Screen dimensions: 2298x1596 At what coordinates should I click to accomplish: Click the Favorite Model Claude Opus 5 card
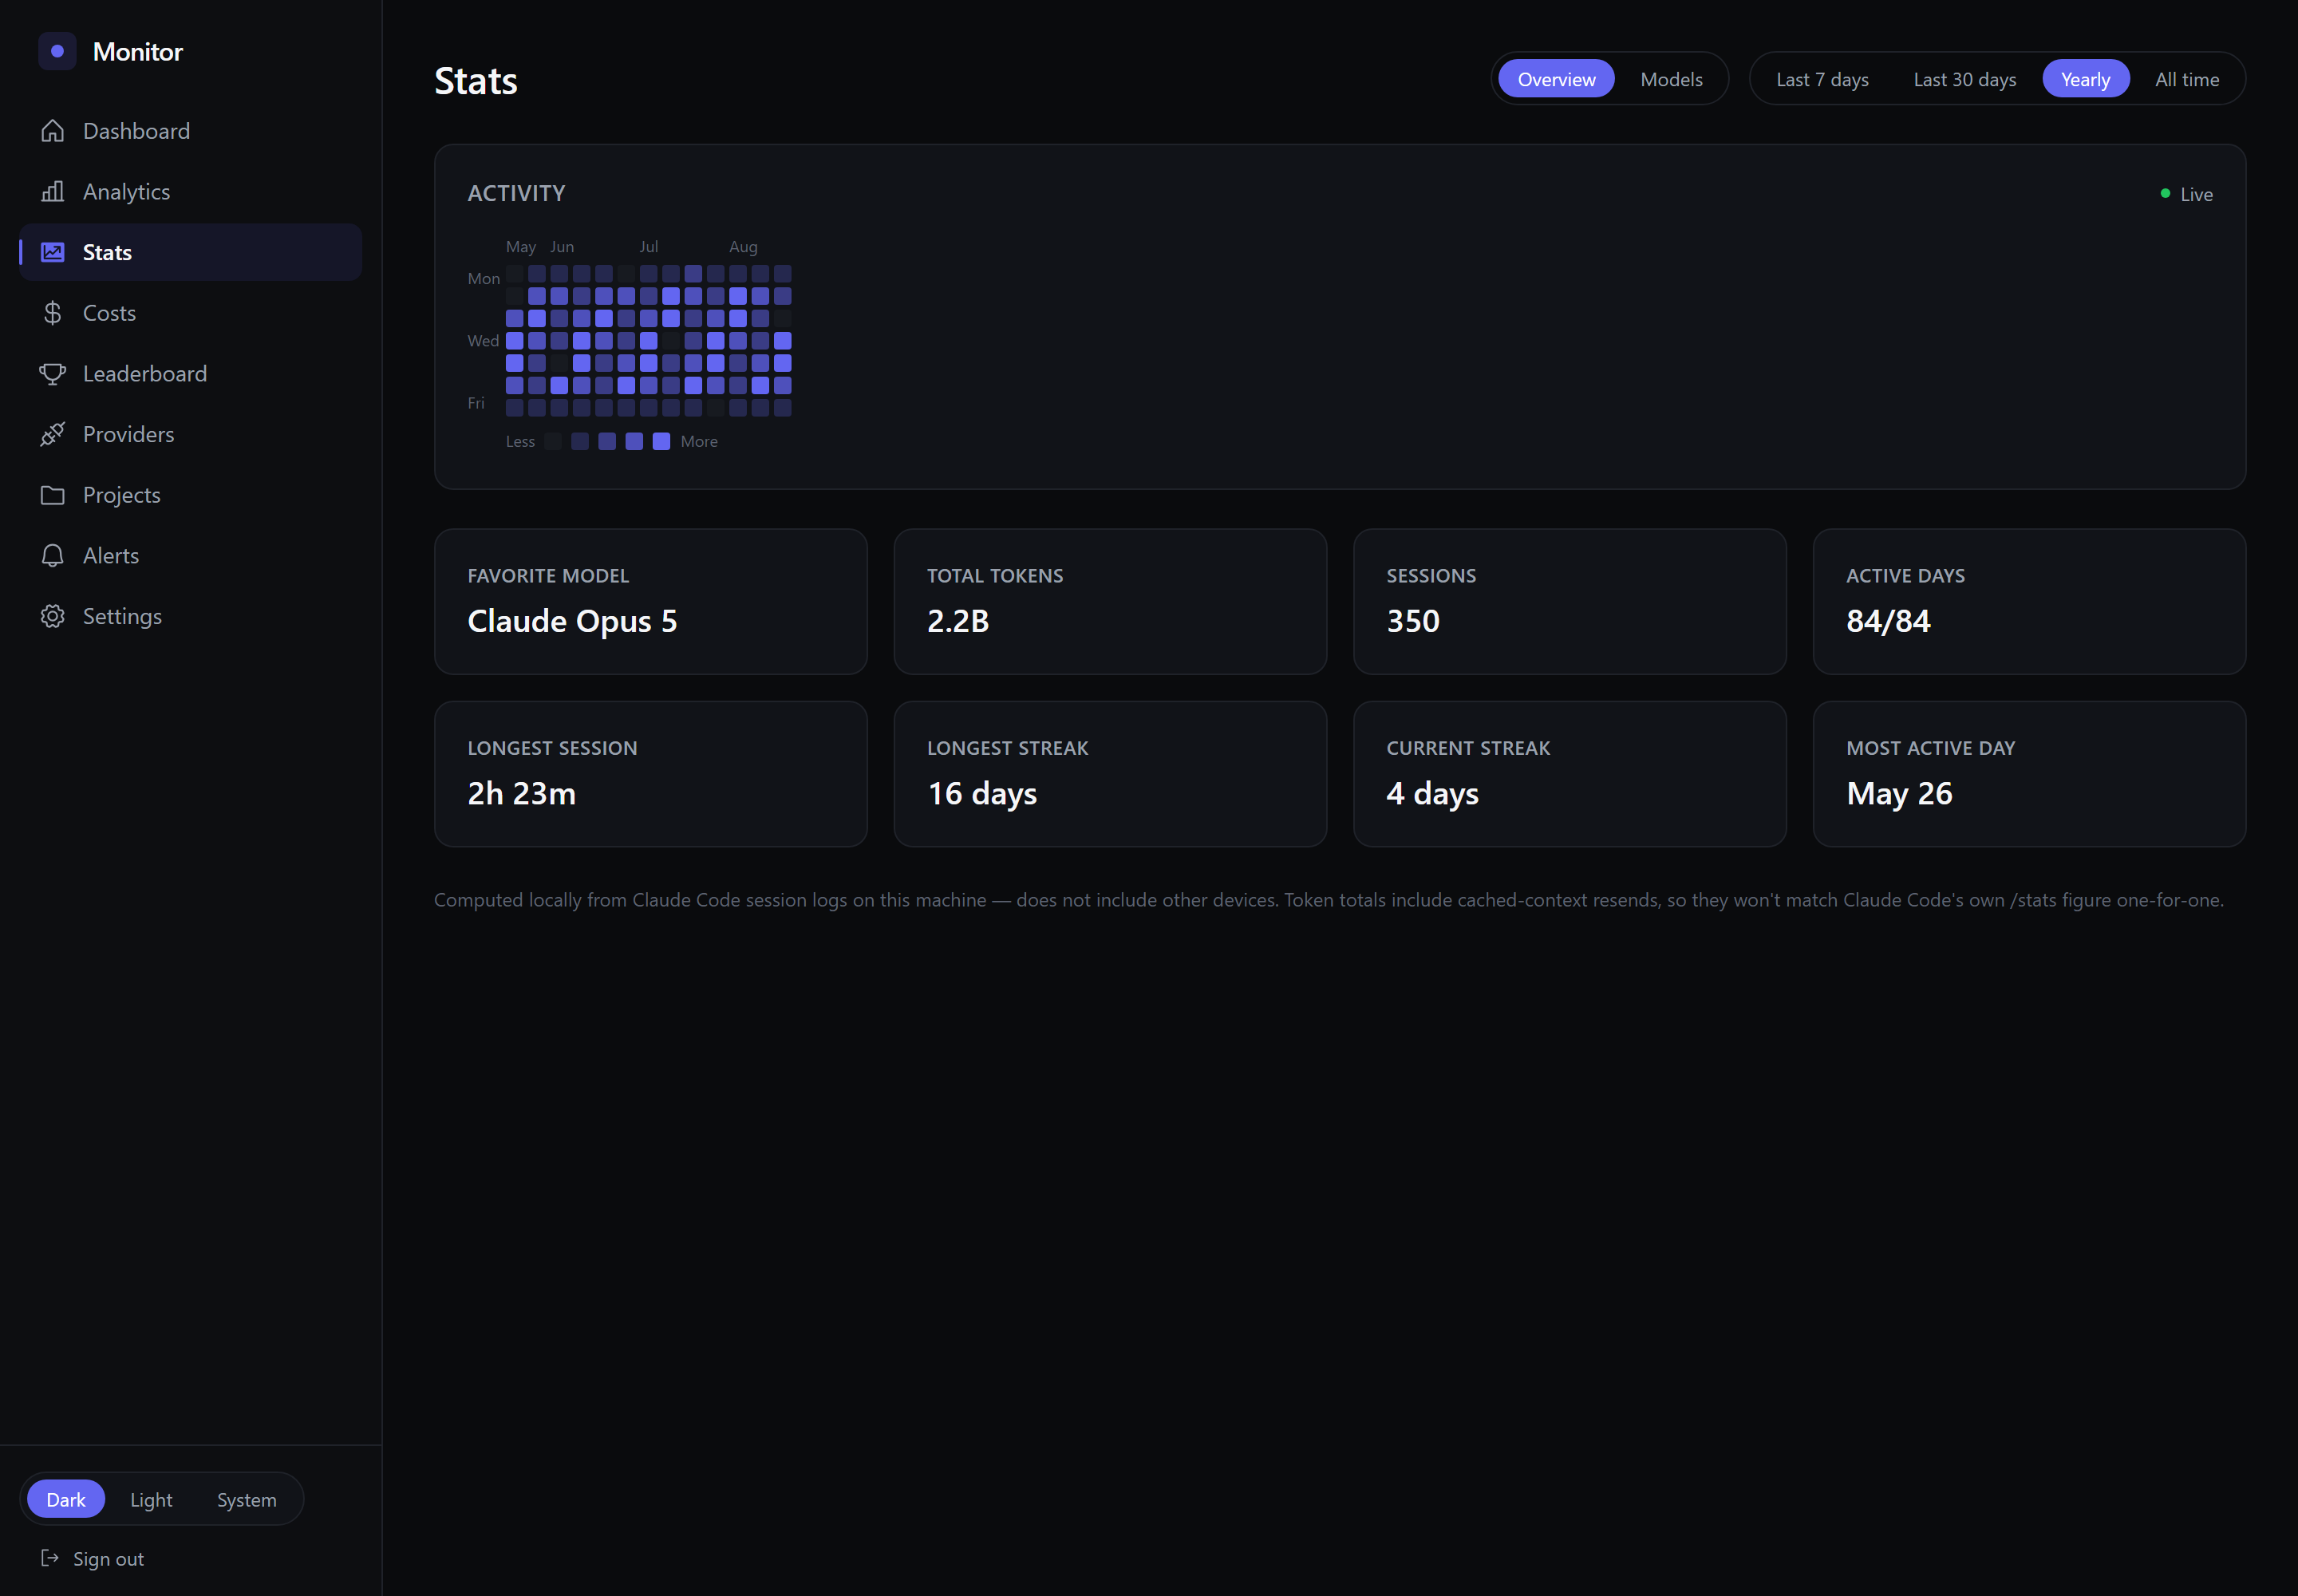[650, 601]
